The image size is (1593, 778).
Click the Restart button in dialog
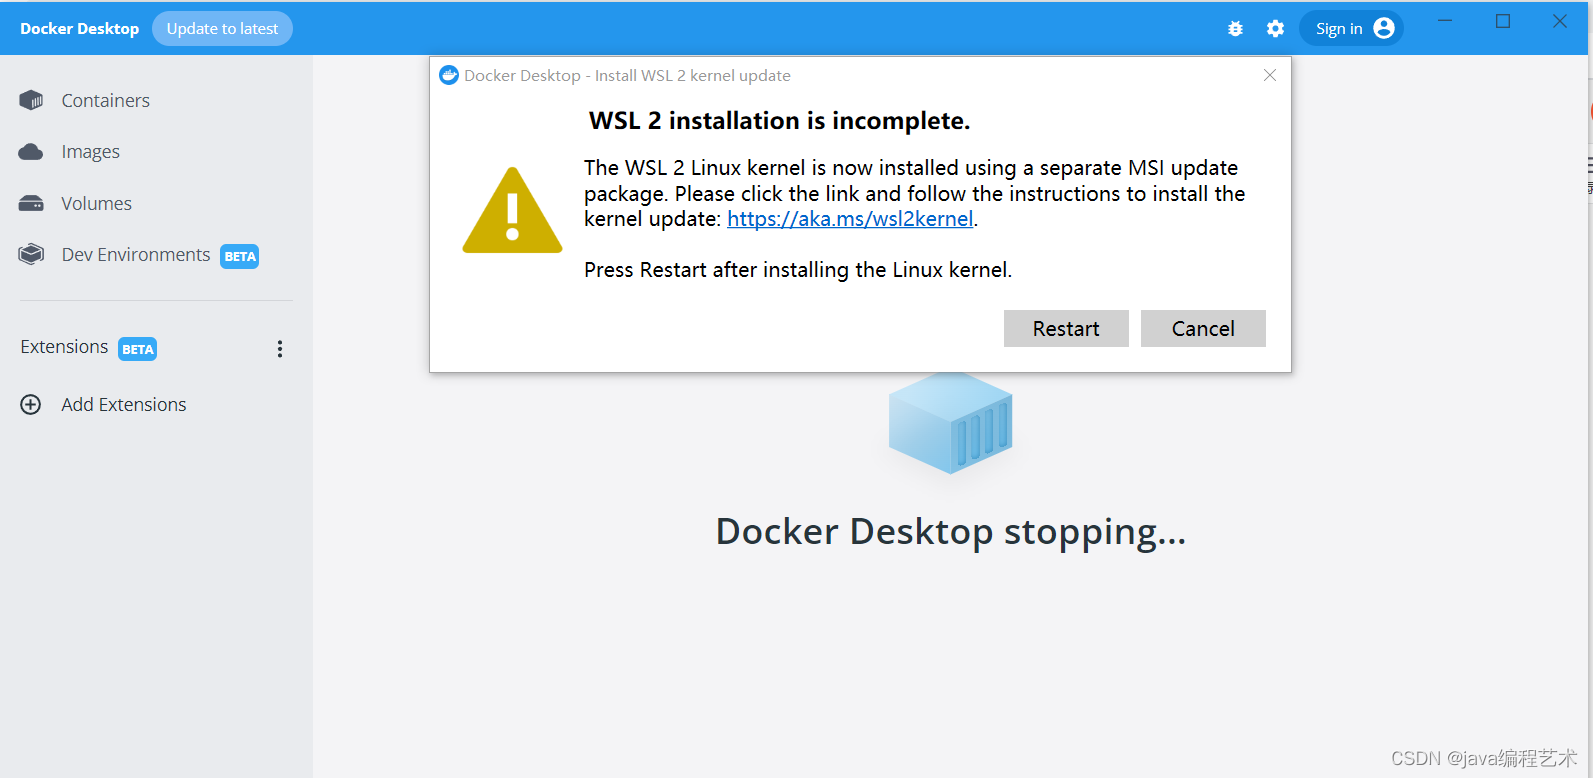pos(1066,328)
